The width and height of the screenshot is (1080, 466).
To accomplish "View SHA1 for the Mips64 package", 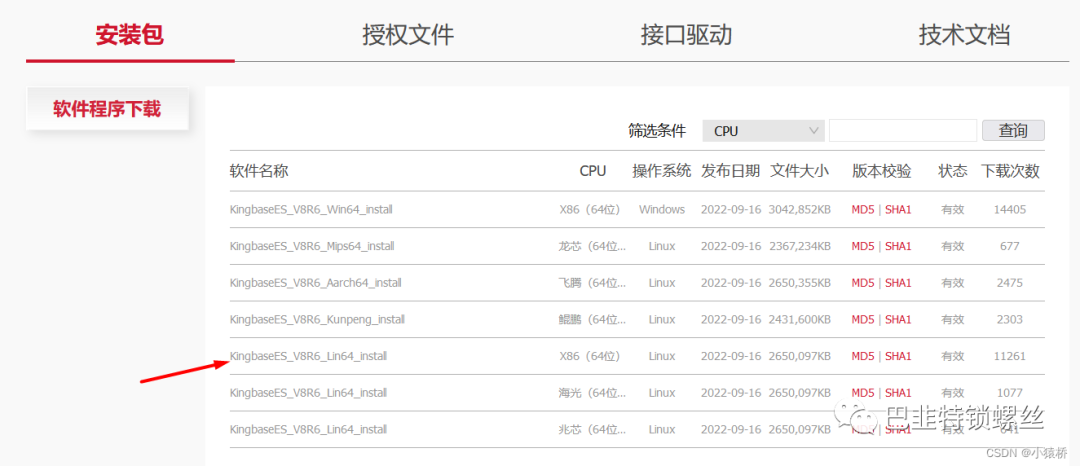I will pos(898,246).
